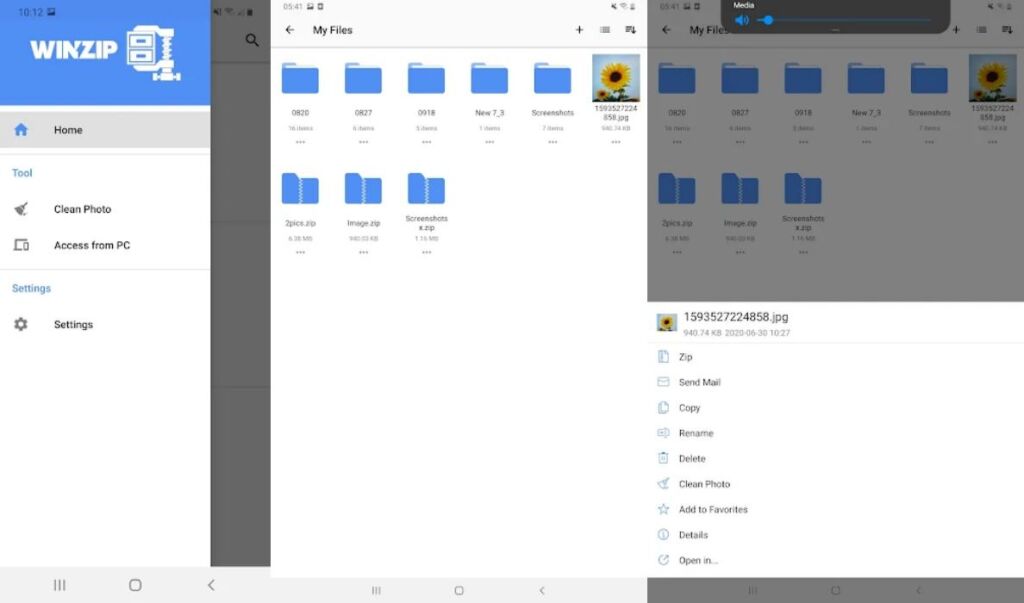Open the more options dots under the sunflower jpg in the middle screen
Viewport: 1024px width, 603px height.
(x=616, y=142)
